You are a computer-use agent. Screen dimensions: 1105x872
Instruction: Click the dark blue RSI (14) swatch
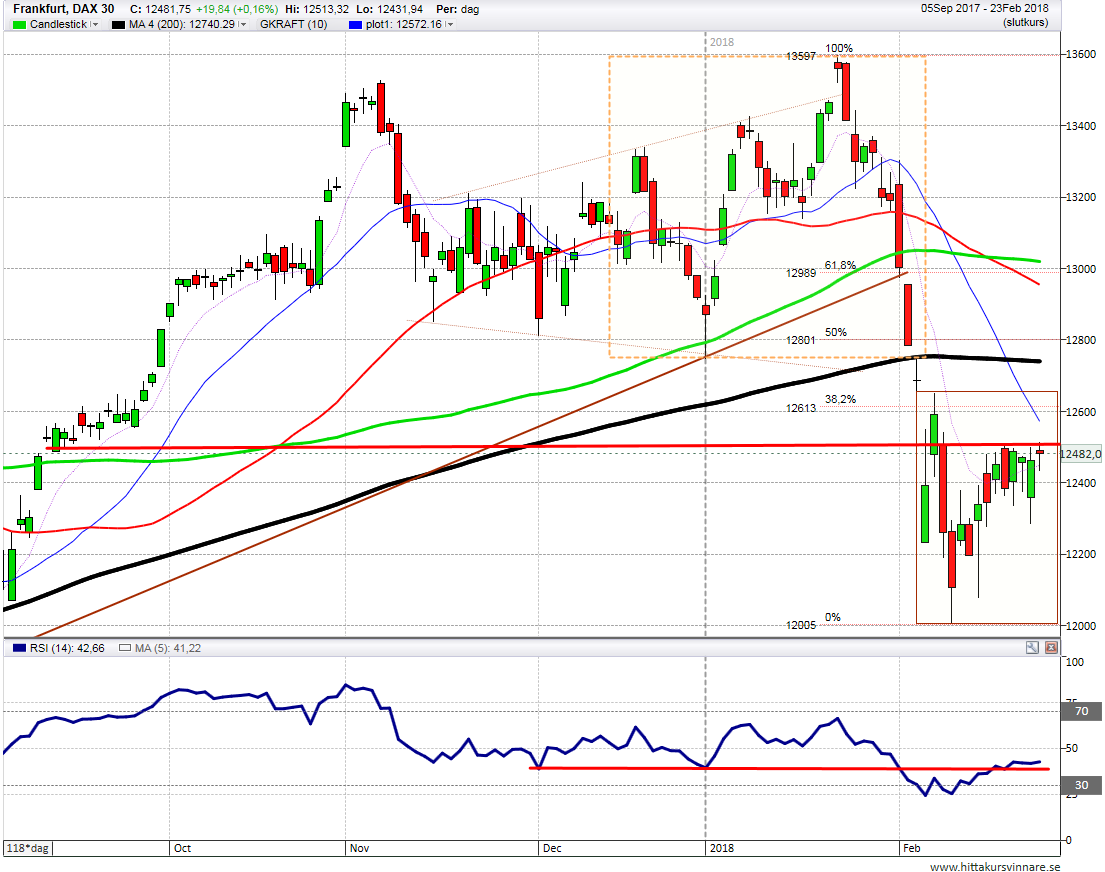pos(19,648)
